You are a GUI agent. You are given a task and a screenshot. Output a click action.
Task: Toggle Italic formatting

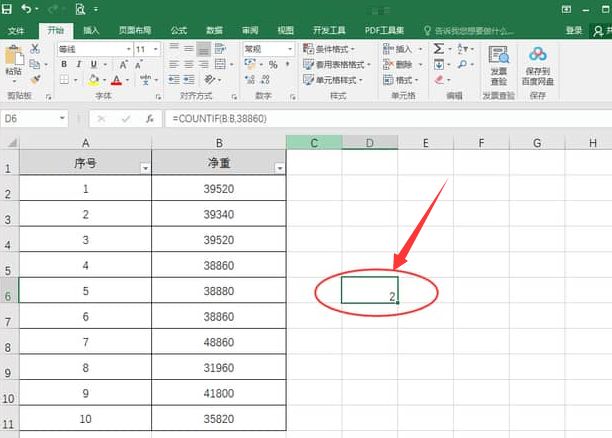pos(77,64)
